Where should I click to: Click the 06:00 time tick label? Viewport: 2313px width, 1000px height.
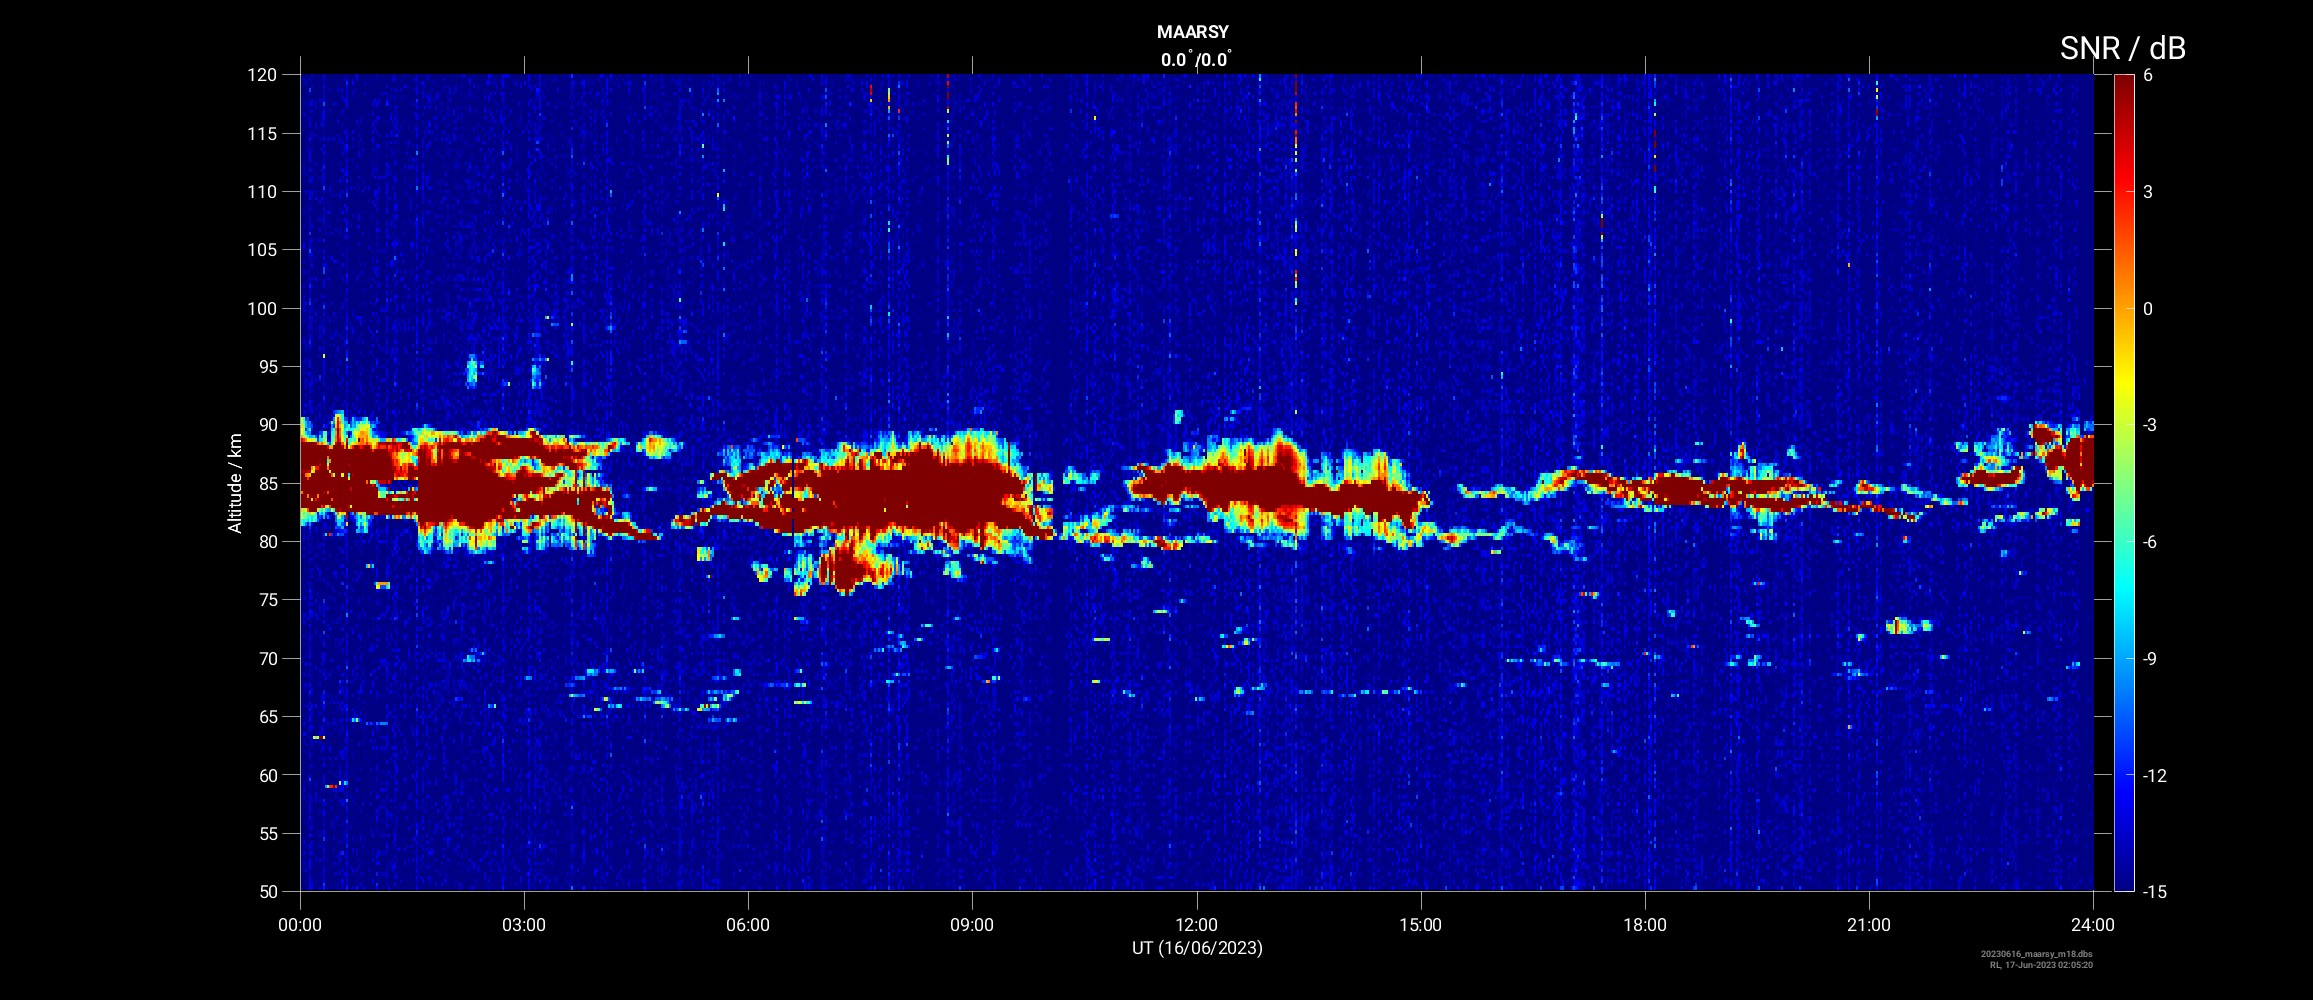748,925
